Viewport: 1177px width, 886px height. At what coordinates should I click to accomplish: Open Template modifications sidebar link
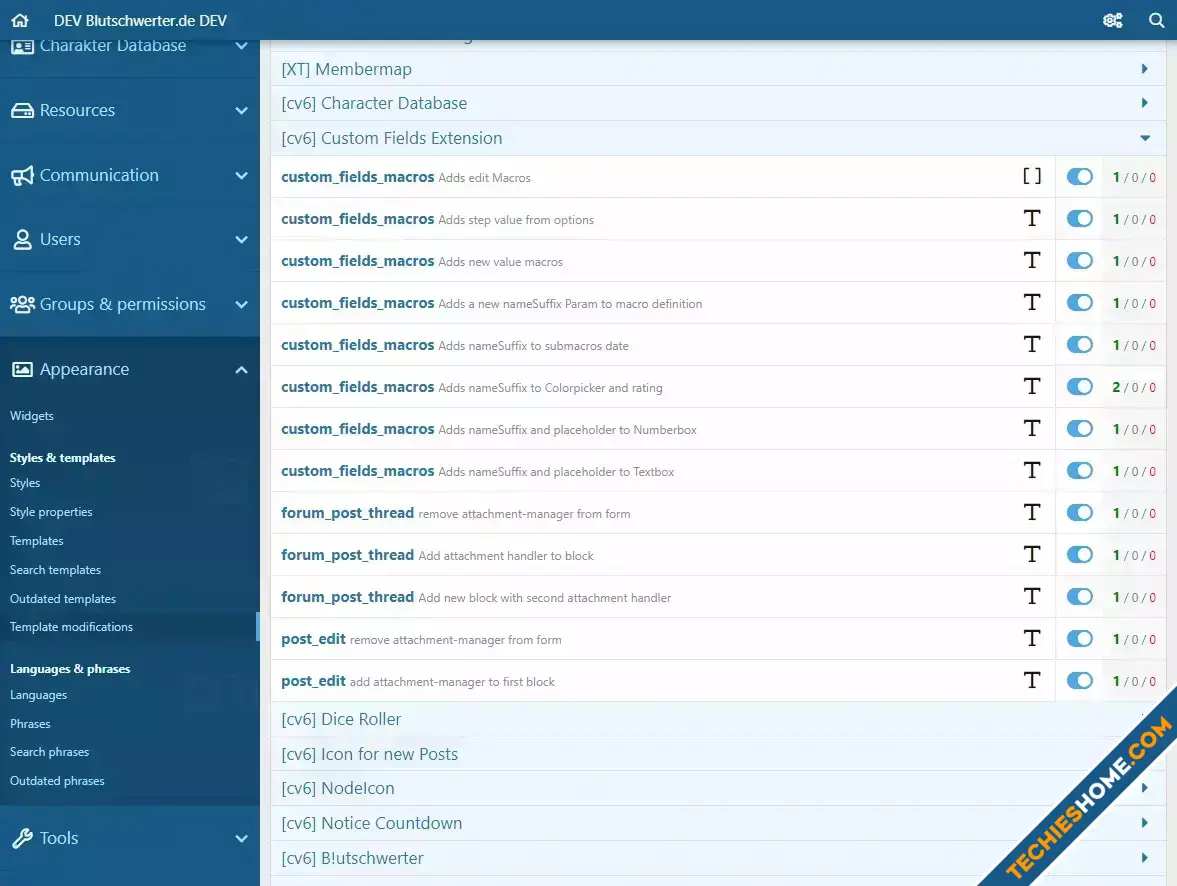71,627
